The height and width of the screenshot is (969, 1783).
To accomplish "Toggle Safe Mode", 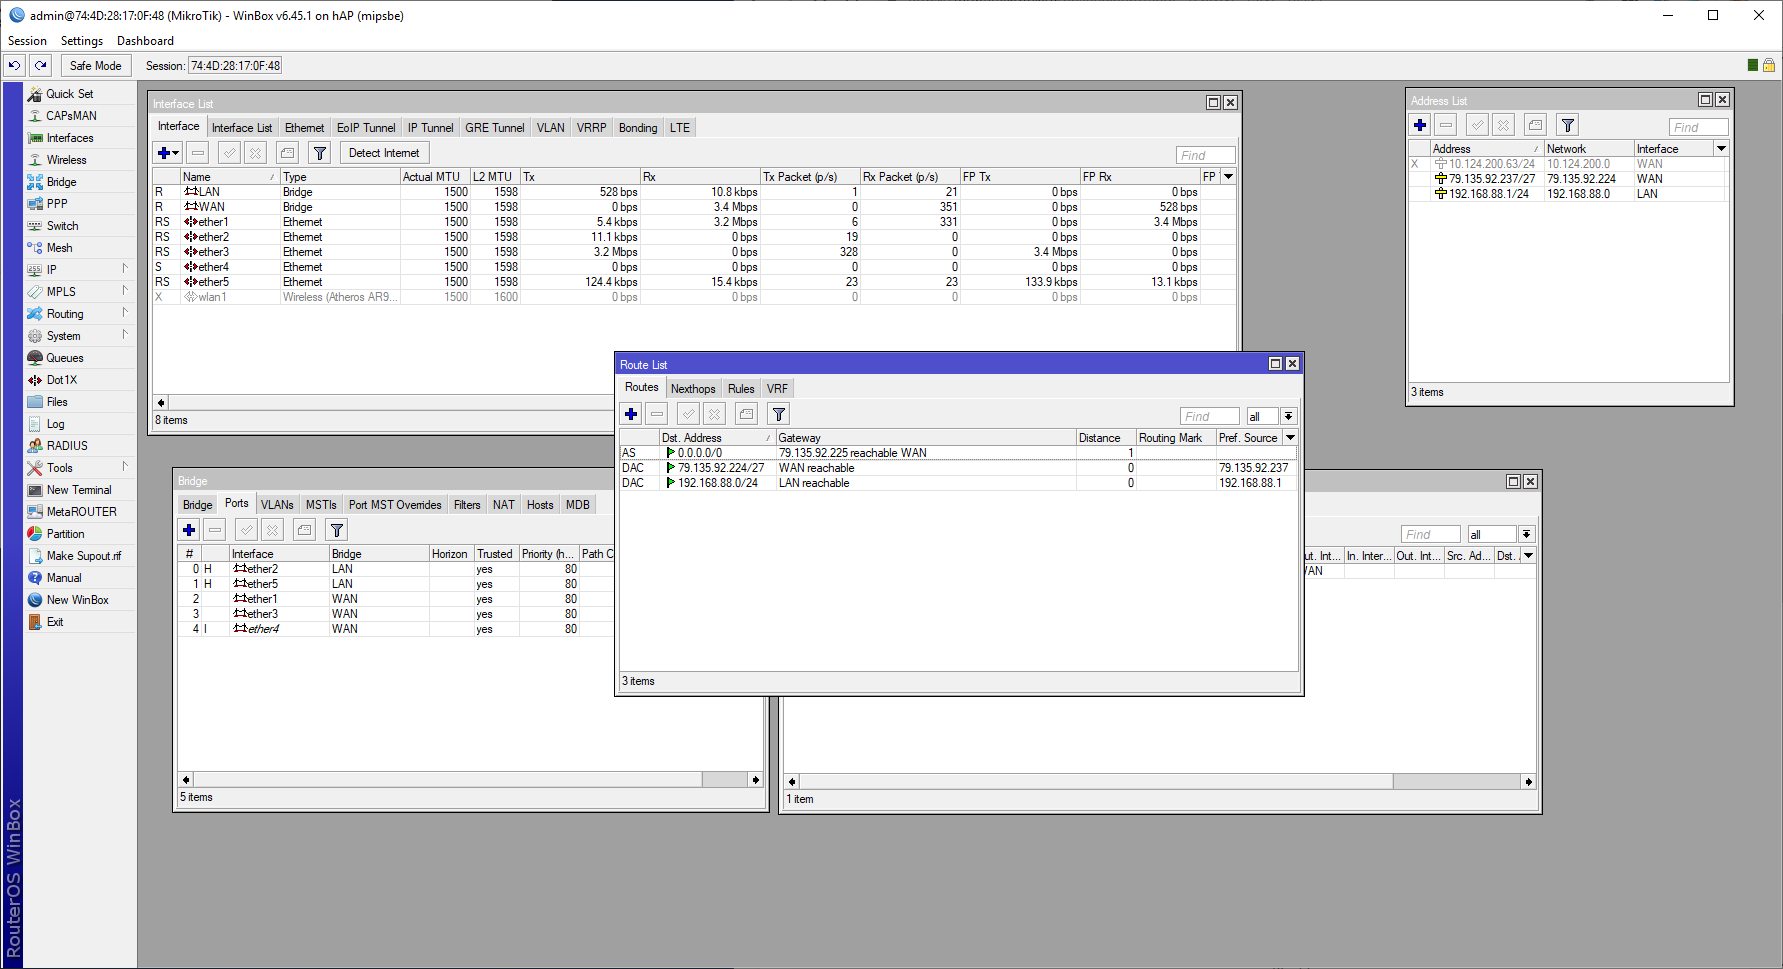I will pos(96,65).
